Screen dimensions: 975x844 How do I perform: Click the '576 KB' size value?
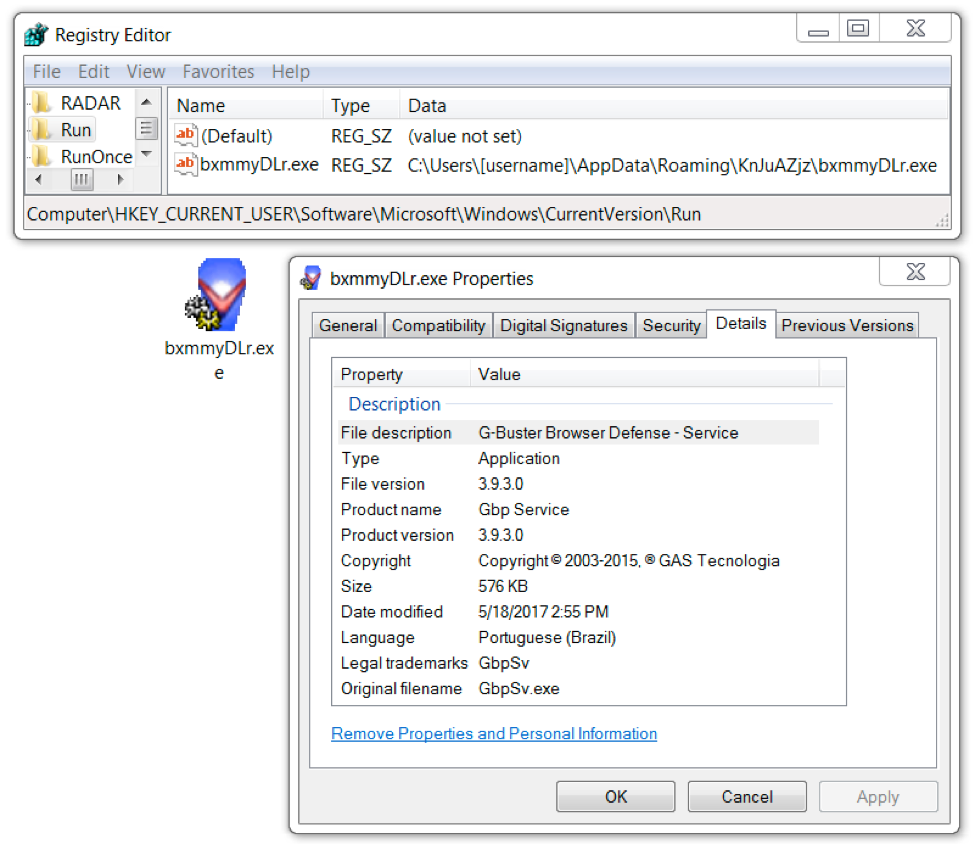click(502, 586)
